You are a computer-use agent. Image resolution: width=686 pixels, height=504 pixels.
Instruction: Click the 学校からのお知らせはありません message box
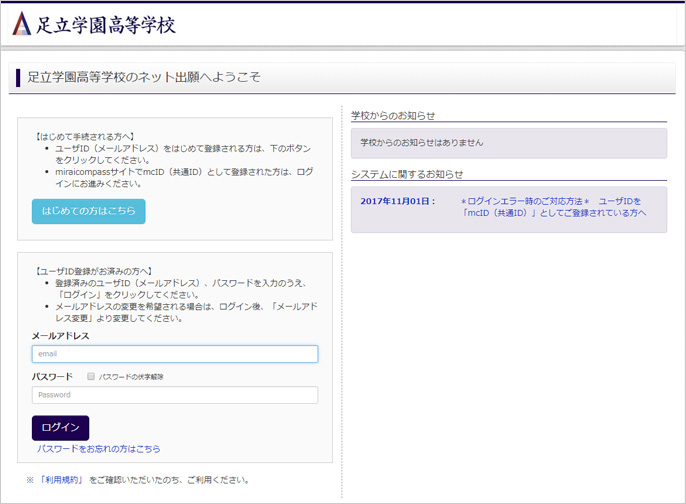tap(509, 143)
